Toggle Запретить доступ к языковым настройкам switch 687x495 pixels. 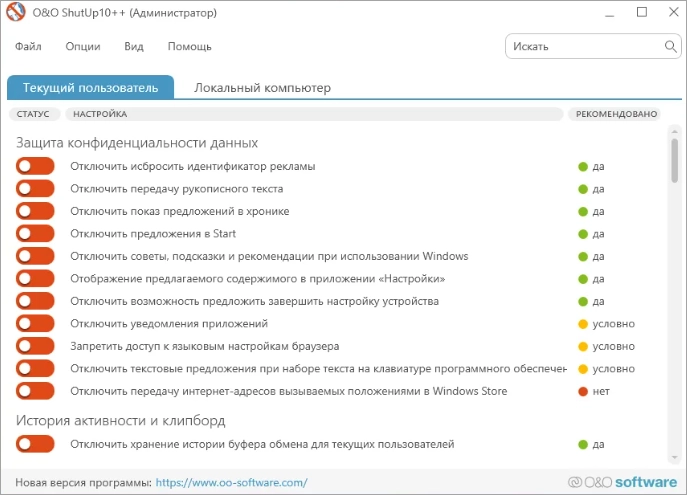click(x=35, y=346)
